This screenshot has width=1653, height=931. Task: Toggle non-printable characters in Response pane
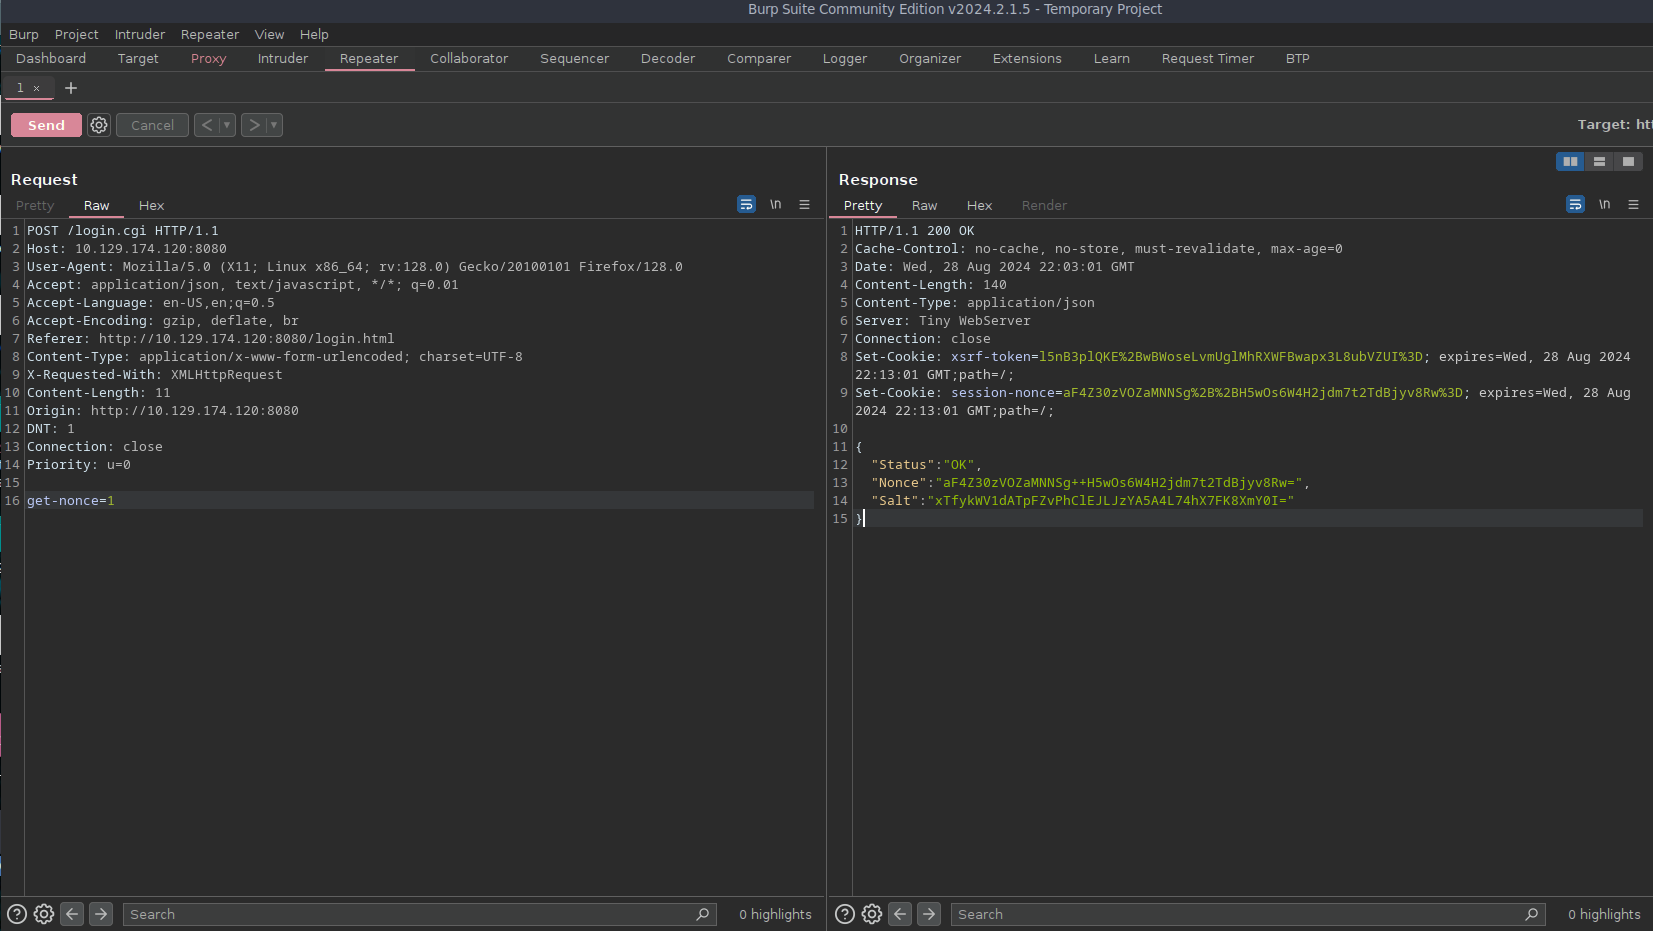1604,205
